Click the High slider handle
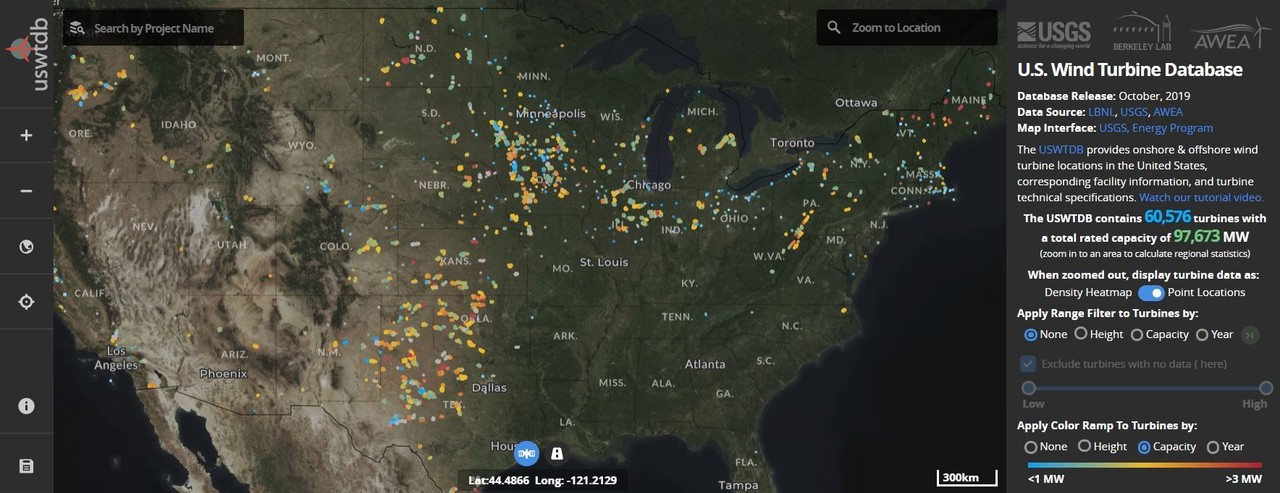Viewport: 1280px width, 493px height. pyautogui.click(x=1266, y=388)
